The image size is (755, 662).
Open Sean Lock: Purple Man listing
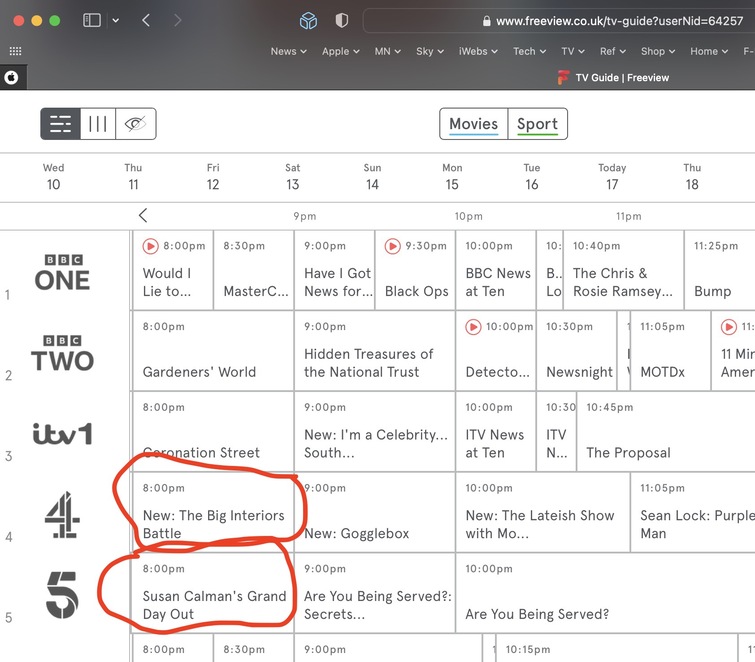[693, 512]
